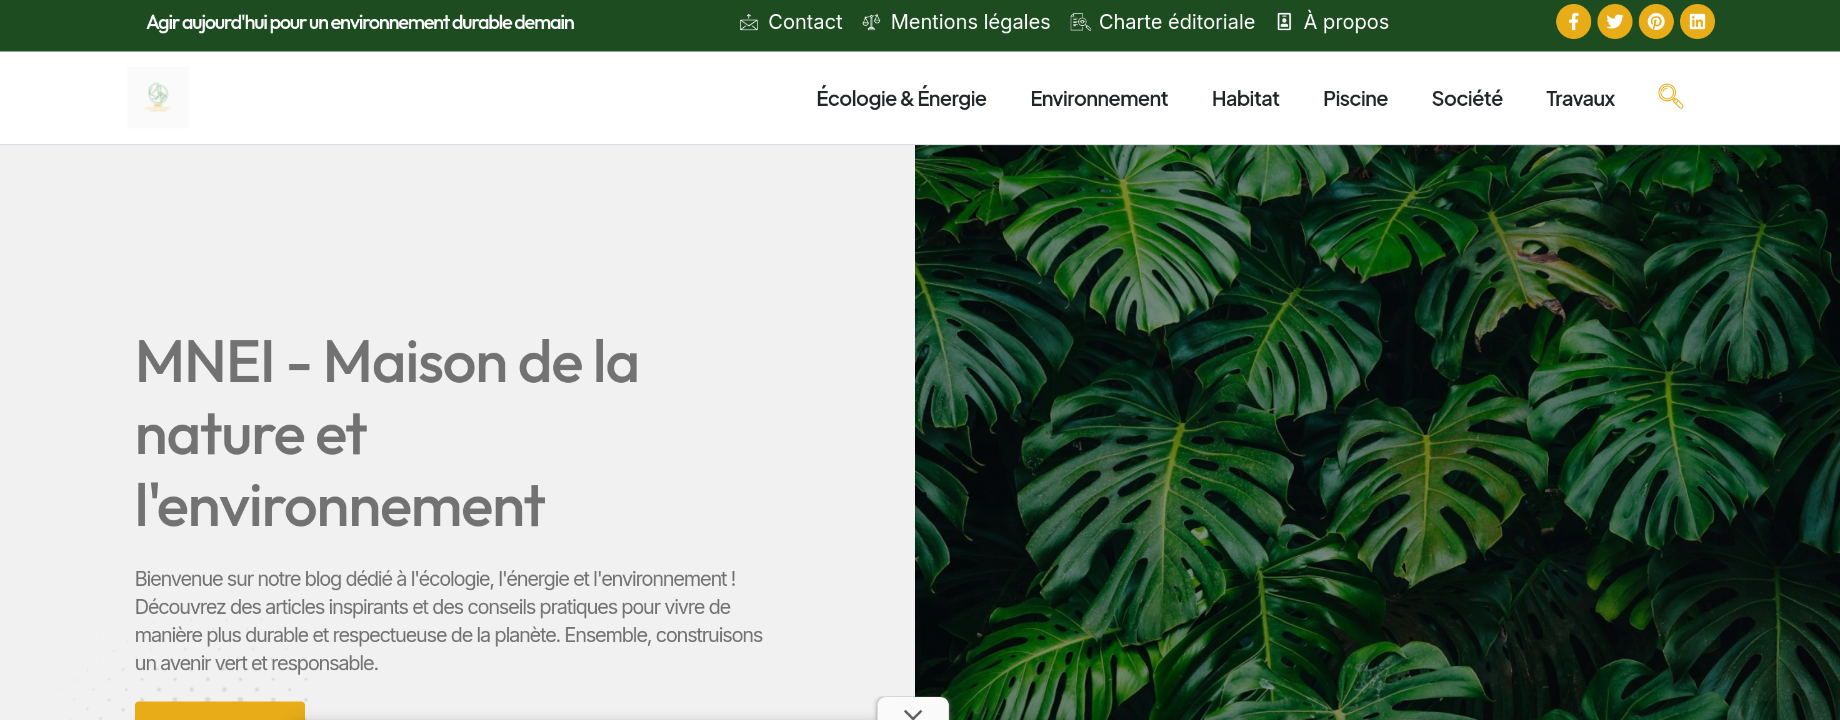
Task: Select Habitat menu item
Action: [1245, 98]
